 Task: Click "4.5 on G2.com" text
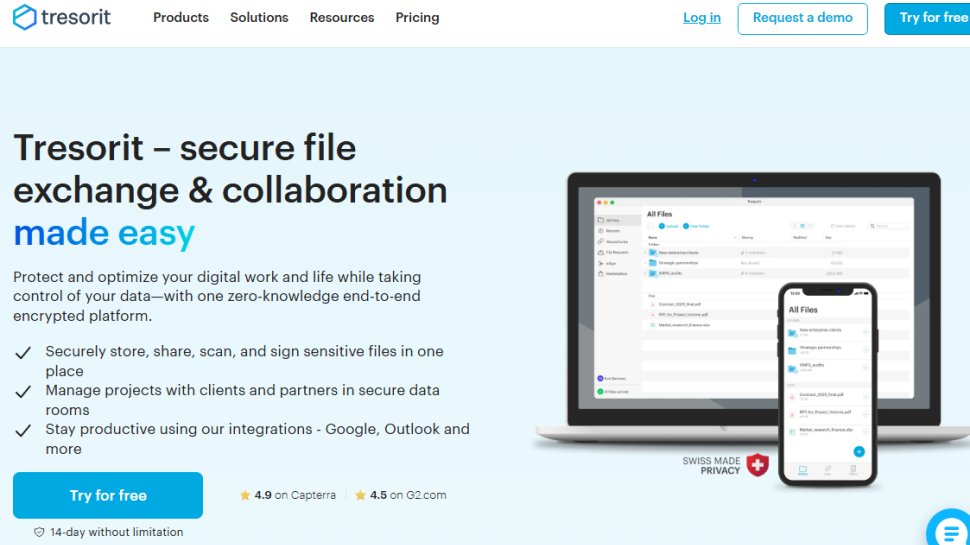pyautogui.click(x=408, y=495)
